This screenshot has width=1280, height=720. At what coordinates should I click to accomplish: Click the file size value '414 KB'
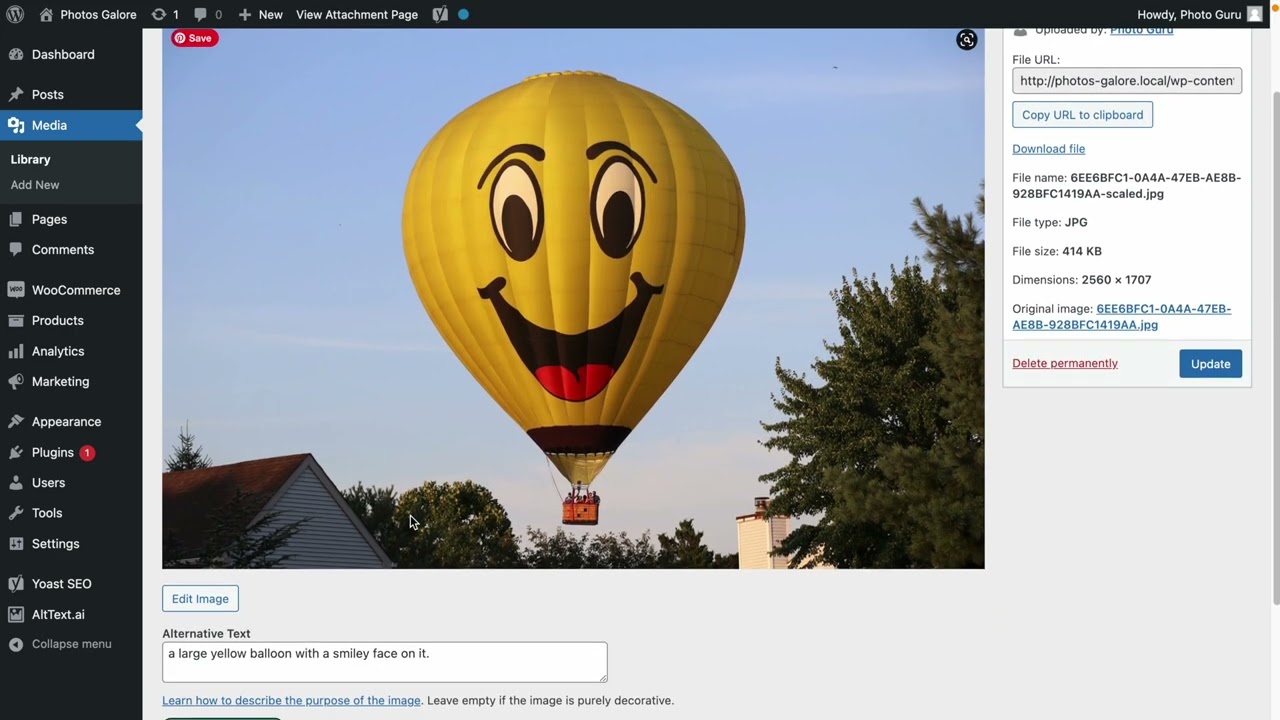(1082, 251)
